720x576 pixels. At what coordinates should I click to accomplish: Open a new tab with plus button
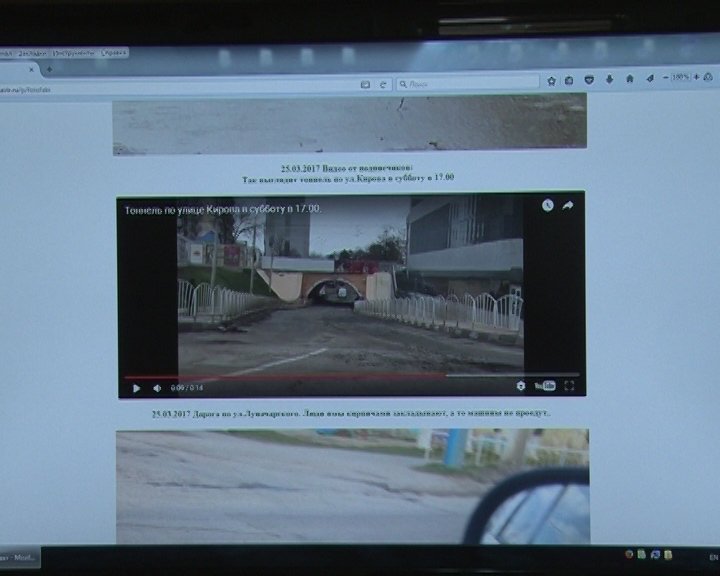(x=49, y=69)
